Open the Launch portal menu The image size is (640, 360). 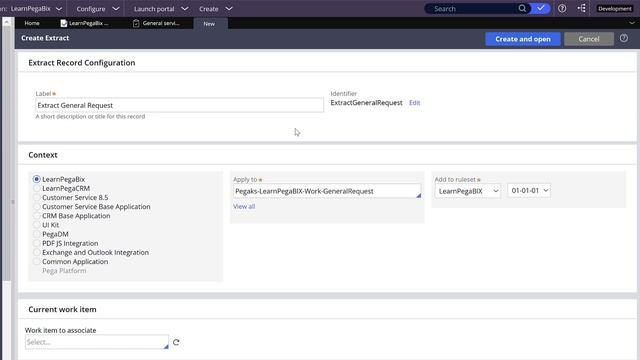pos(154,9)
